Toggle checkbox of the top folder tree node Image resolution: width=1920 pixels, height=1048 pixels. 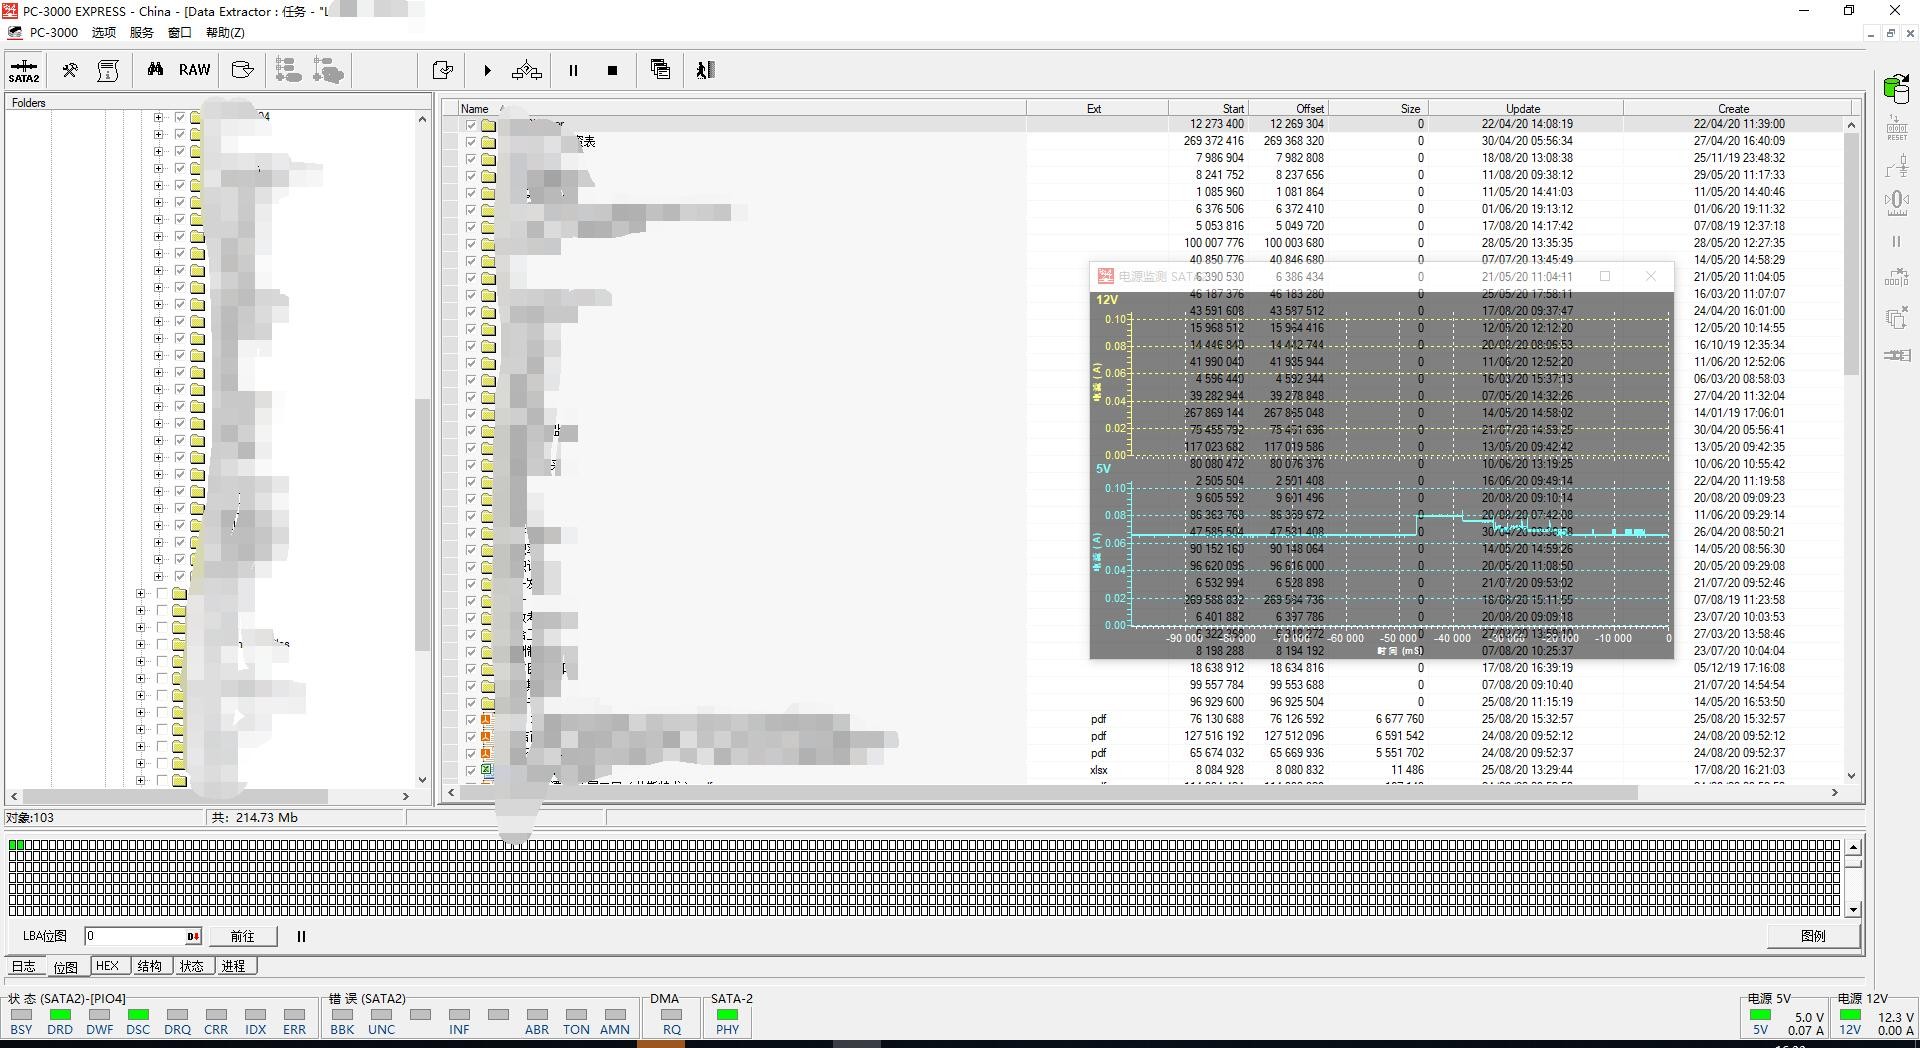[x=180, y=117]
